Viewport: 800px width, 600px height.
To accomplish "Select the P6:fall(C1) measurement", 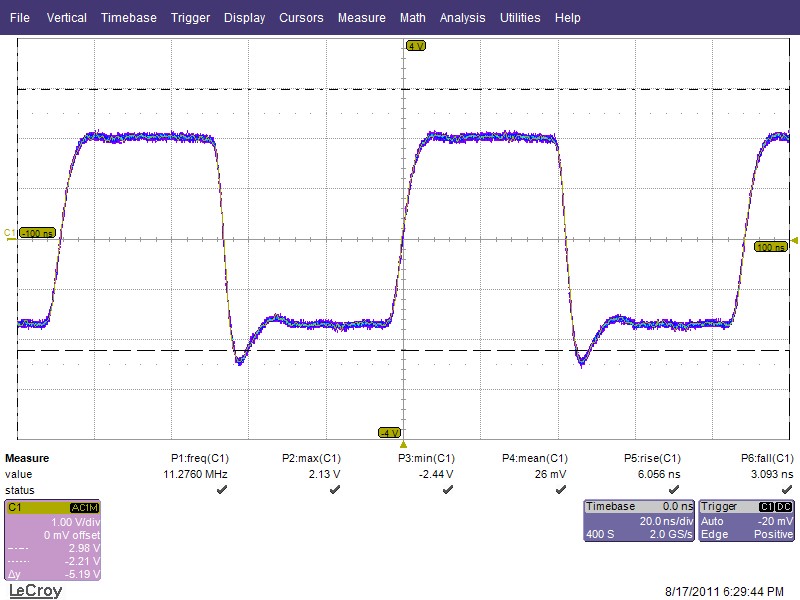I will coord(767,458).
